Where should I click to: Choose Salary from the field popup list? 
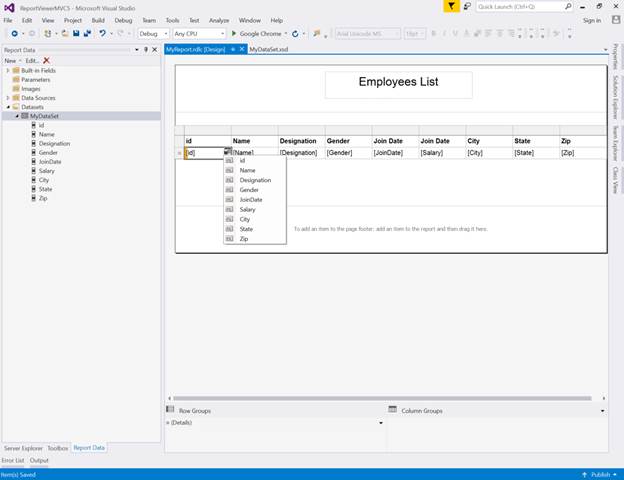point(255,209)
